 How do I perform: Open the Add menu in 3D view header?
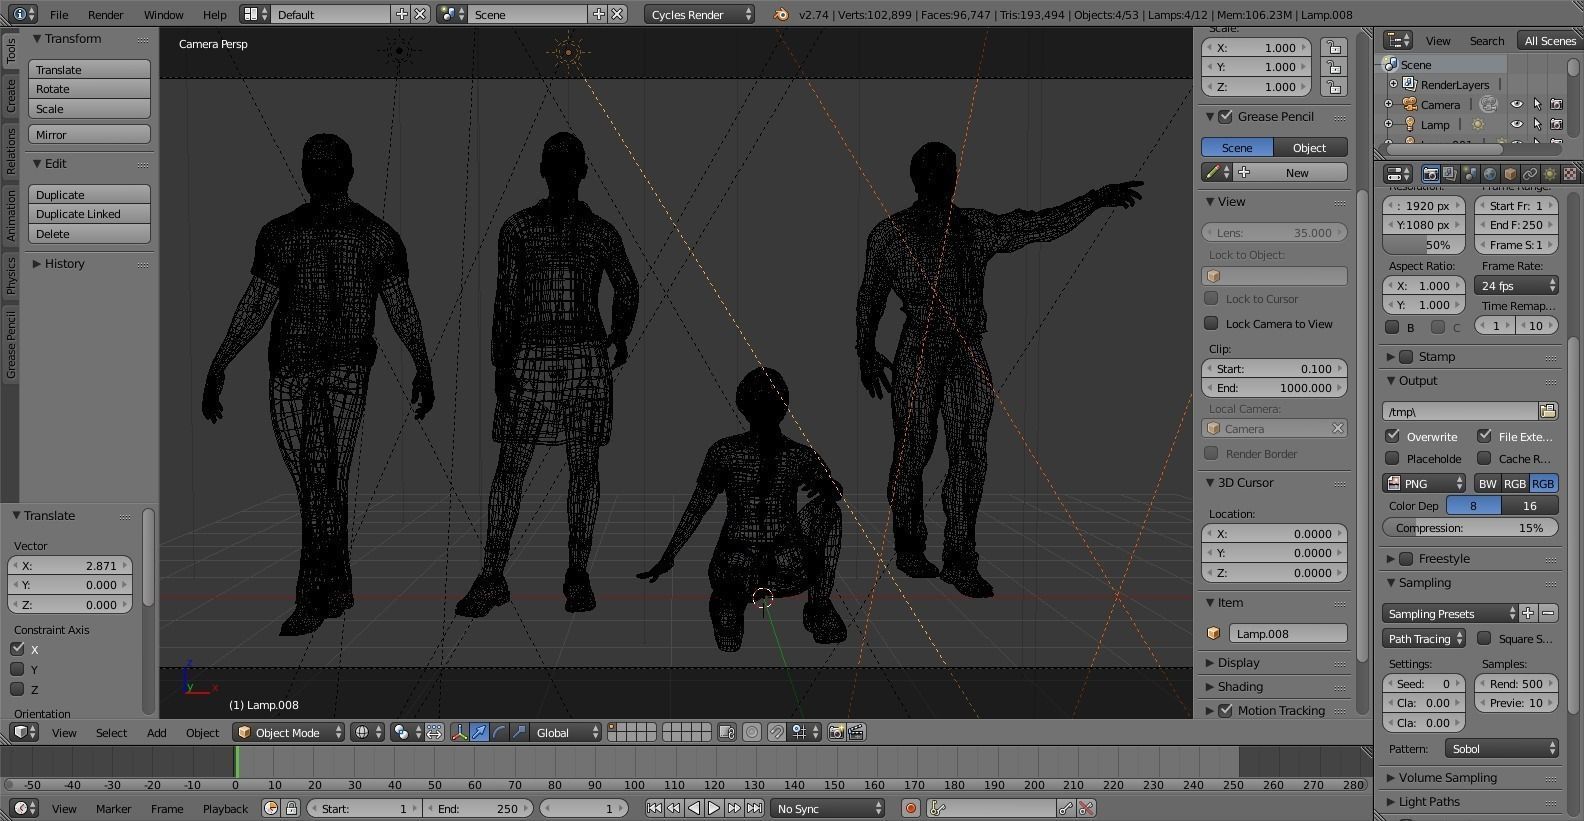157,733
